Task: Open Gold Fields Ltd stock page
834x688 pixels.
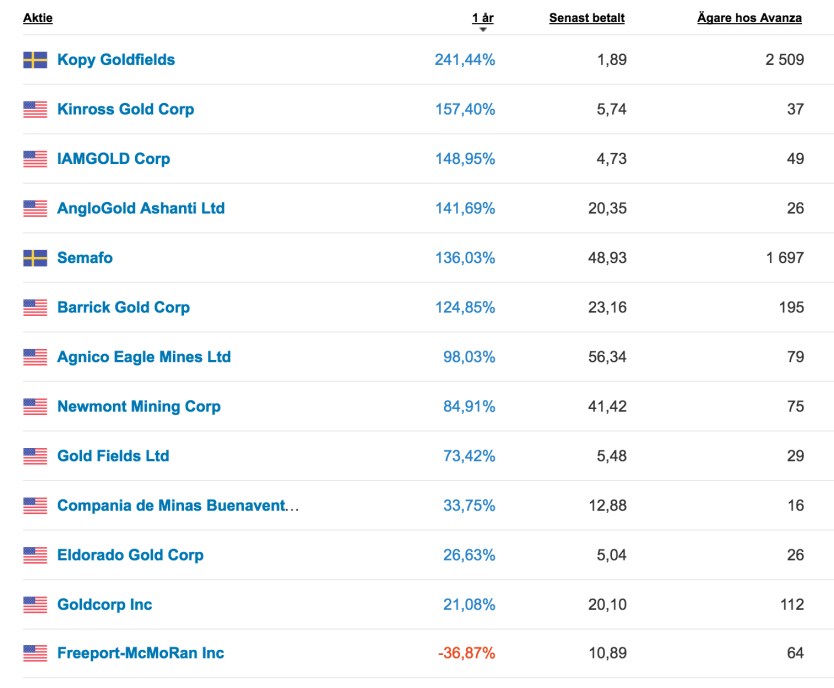Action: [113, 456]
